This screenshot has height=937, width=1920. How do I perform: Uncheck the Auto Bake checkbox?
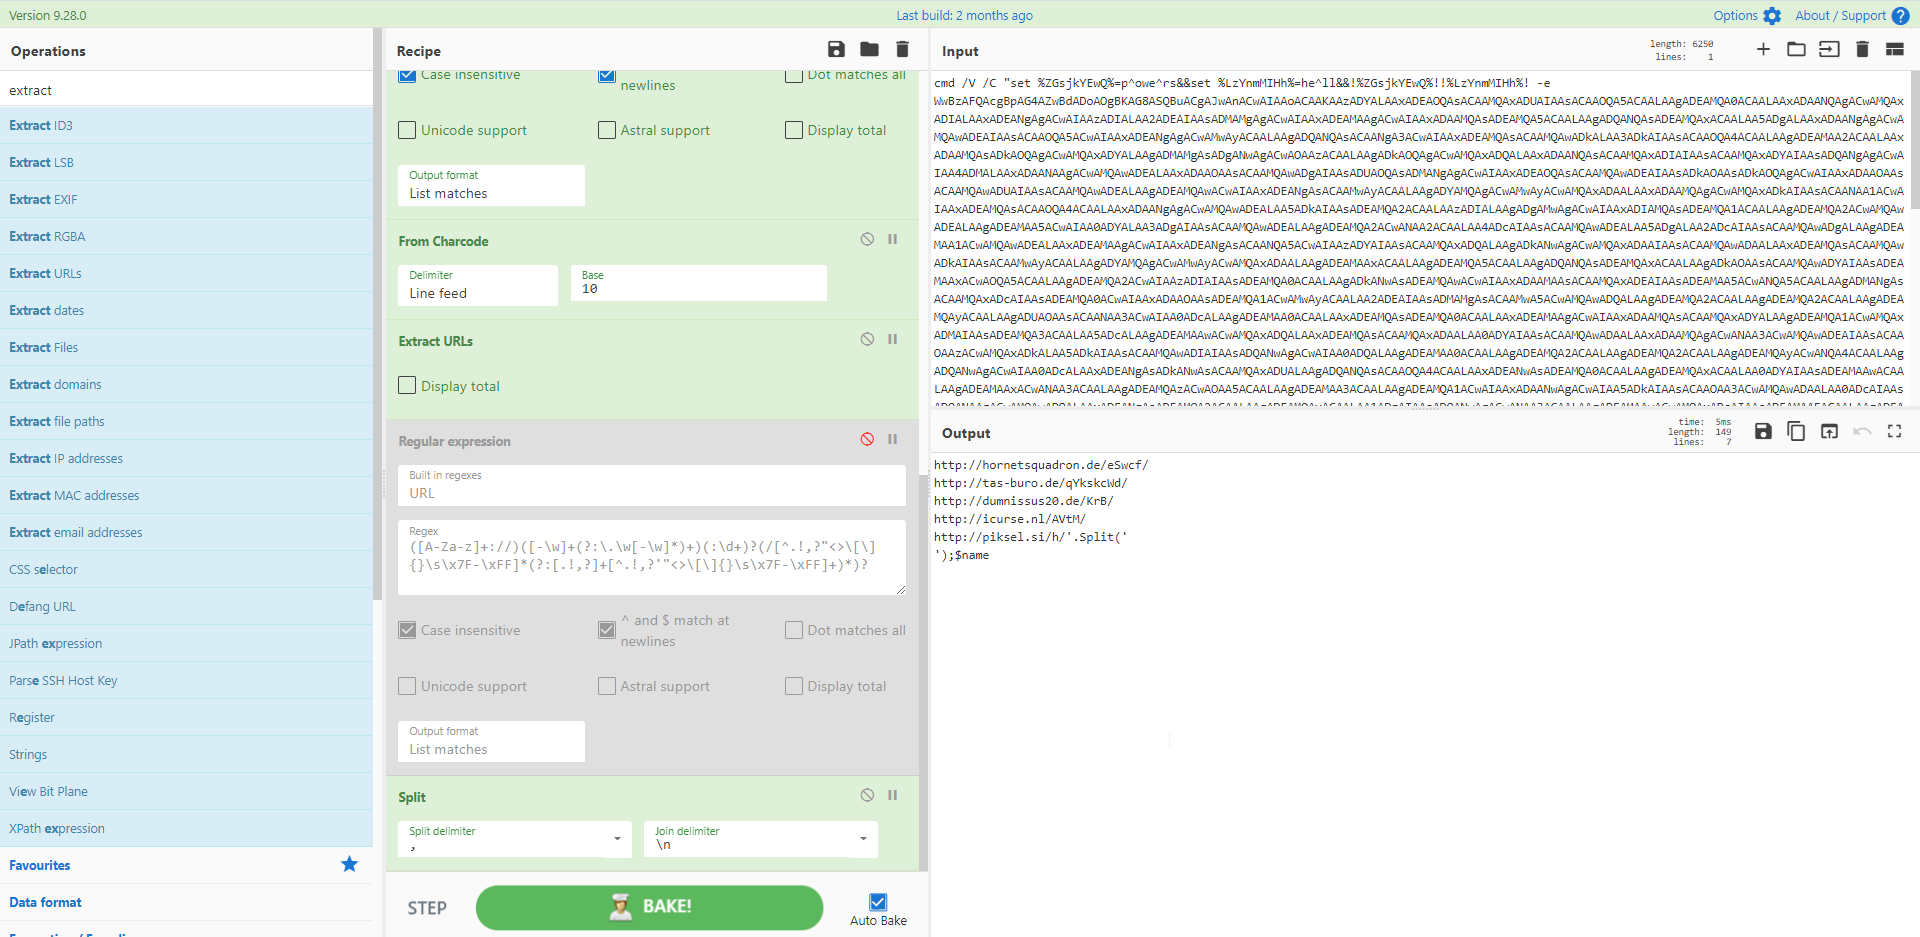click(878, 902)
